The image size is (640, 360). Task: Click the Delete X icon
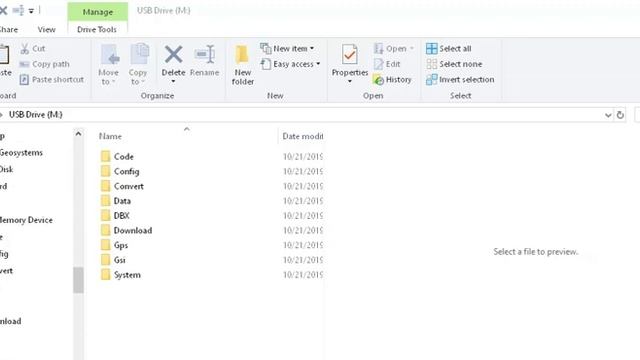pyautogui.click(x=173, y=54)
